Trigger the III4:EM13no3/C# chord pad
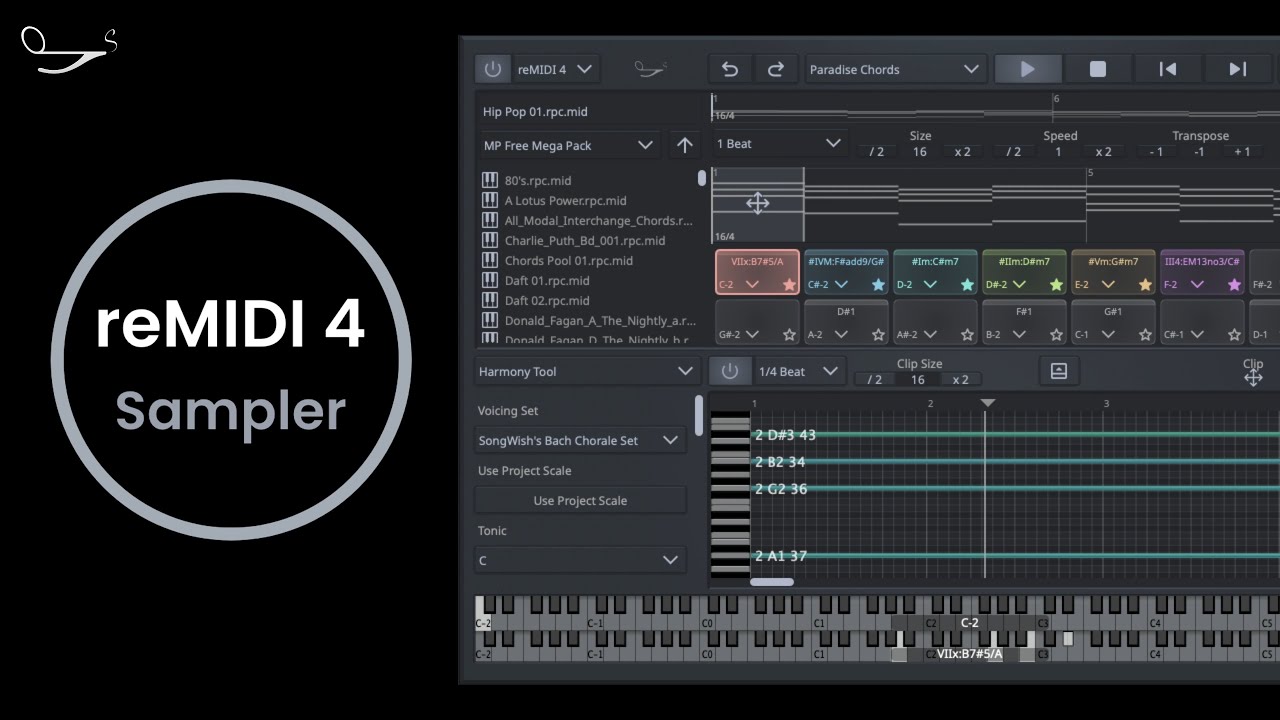 (1202, 272)
